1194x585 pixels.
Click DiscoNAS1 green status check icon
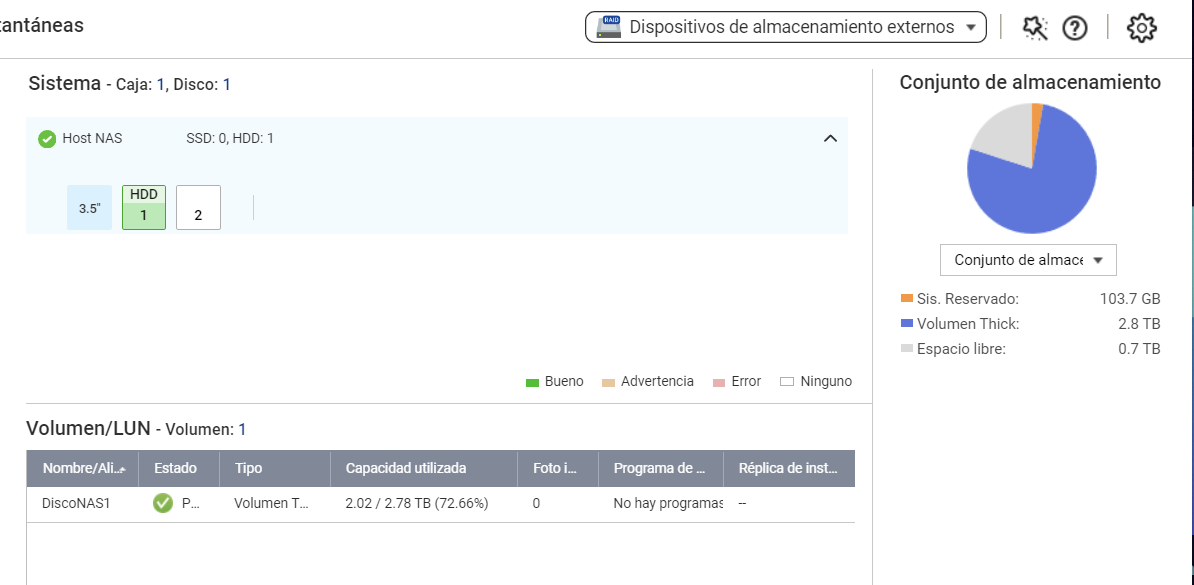coord(163,503)
